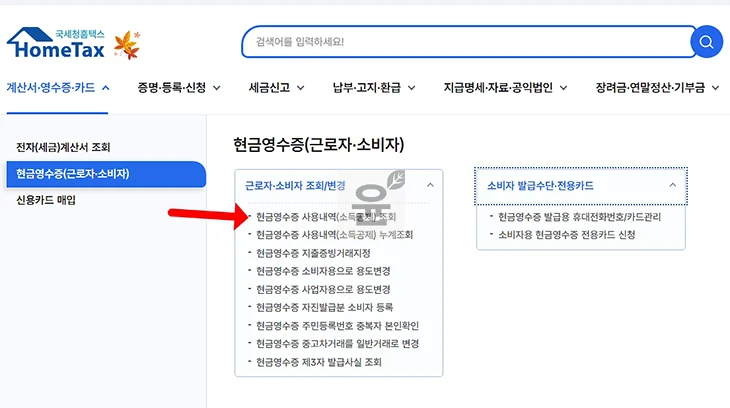
Task: Collapse the 근로자·소비자 조회/변경 panel
Action: tap(430, 185)
